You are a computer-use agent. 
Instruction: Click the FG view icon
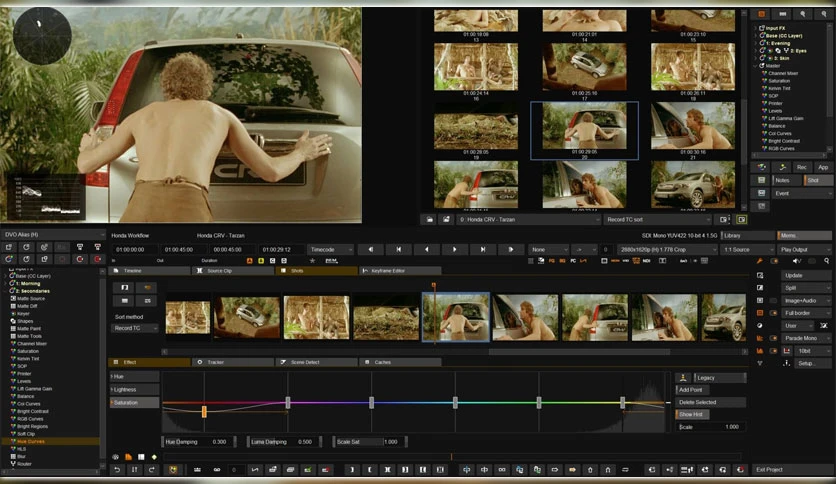552,261
